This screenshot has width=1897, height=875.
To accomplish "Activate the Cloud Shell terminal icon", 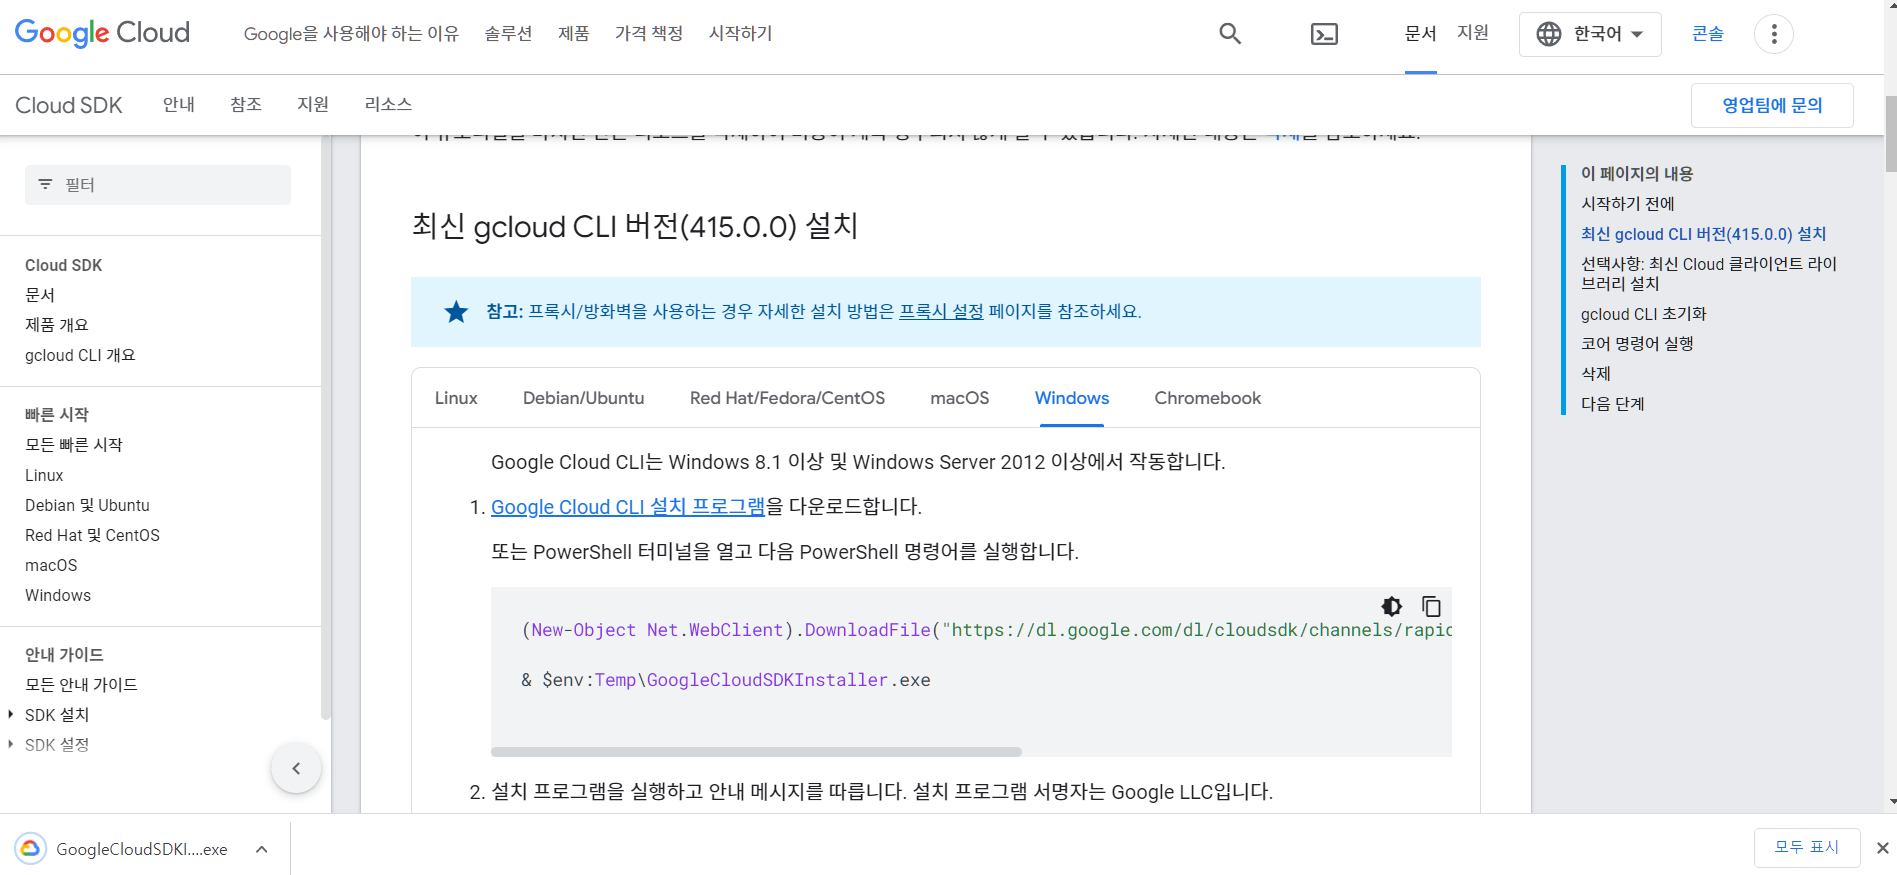I will point(1324,34).
